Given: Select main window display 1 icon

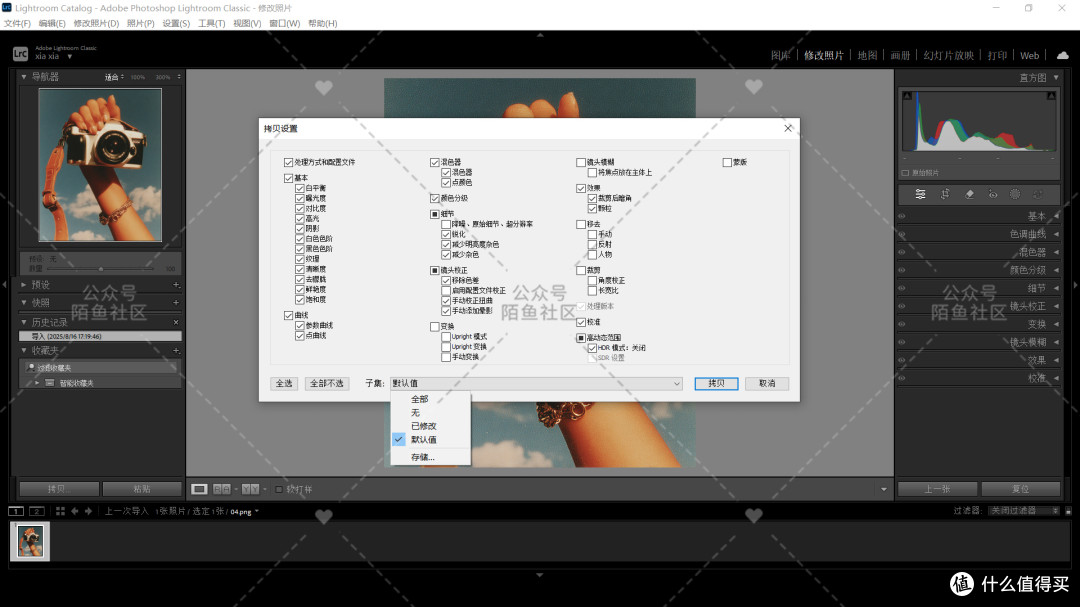Looking at the screenshot, I should coord(16,511).
